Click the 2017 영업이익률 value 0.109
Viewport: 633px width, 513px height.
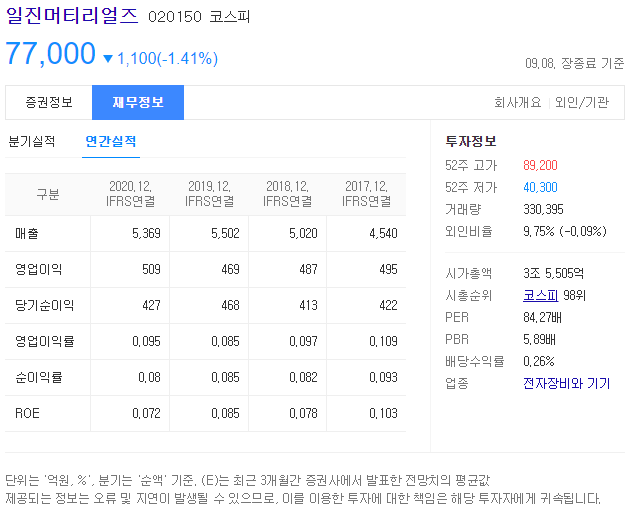pyautogui.click(x=383, y=341)
